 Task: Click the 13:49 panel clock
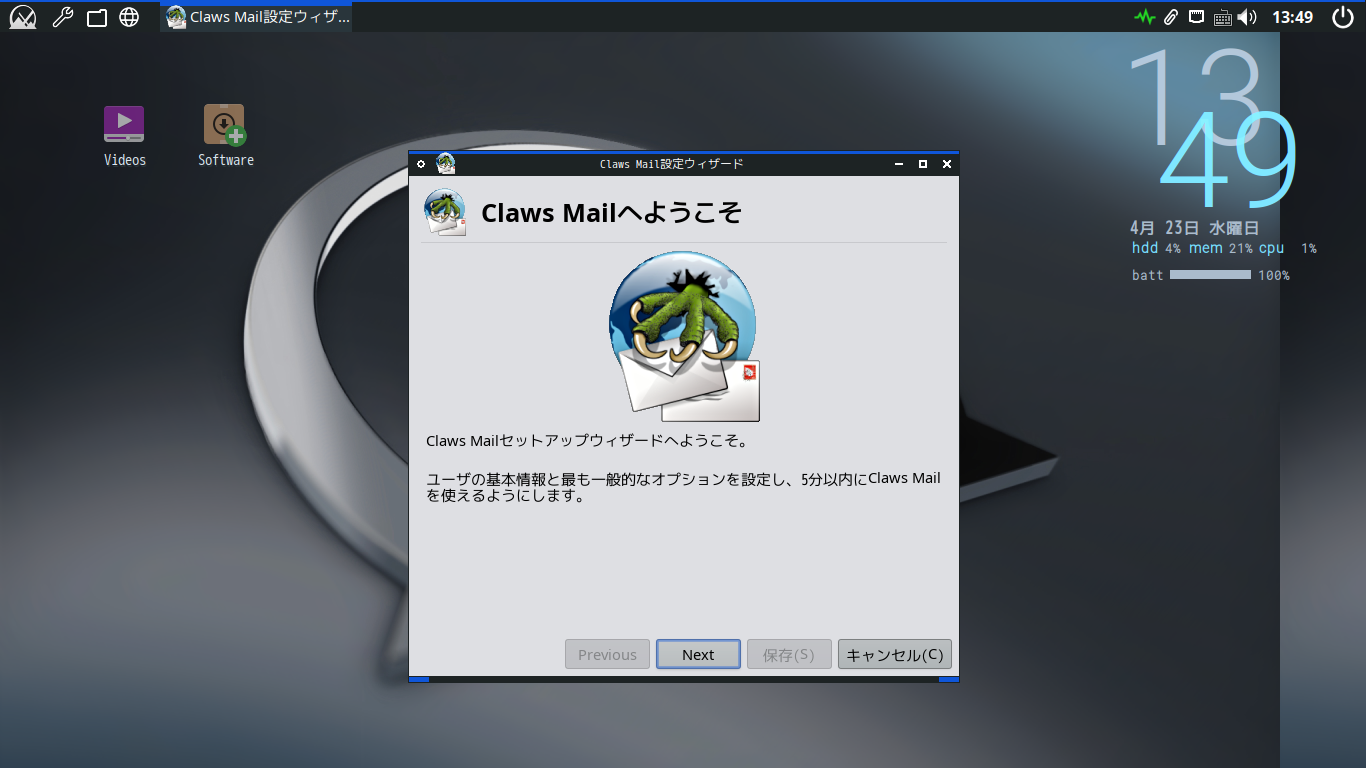1292,17
